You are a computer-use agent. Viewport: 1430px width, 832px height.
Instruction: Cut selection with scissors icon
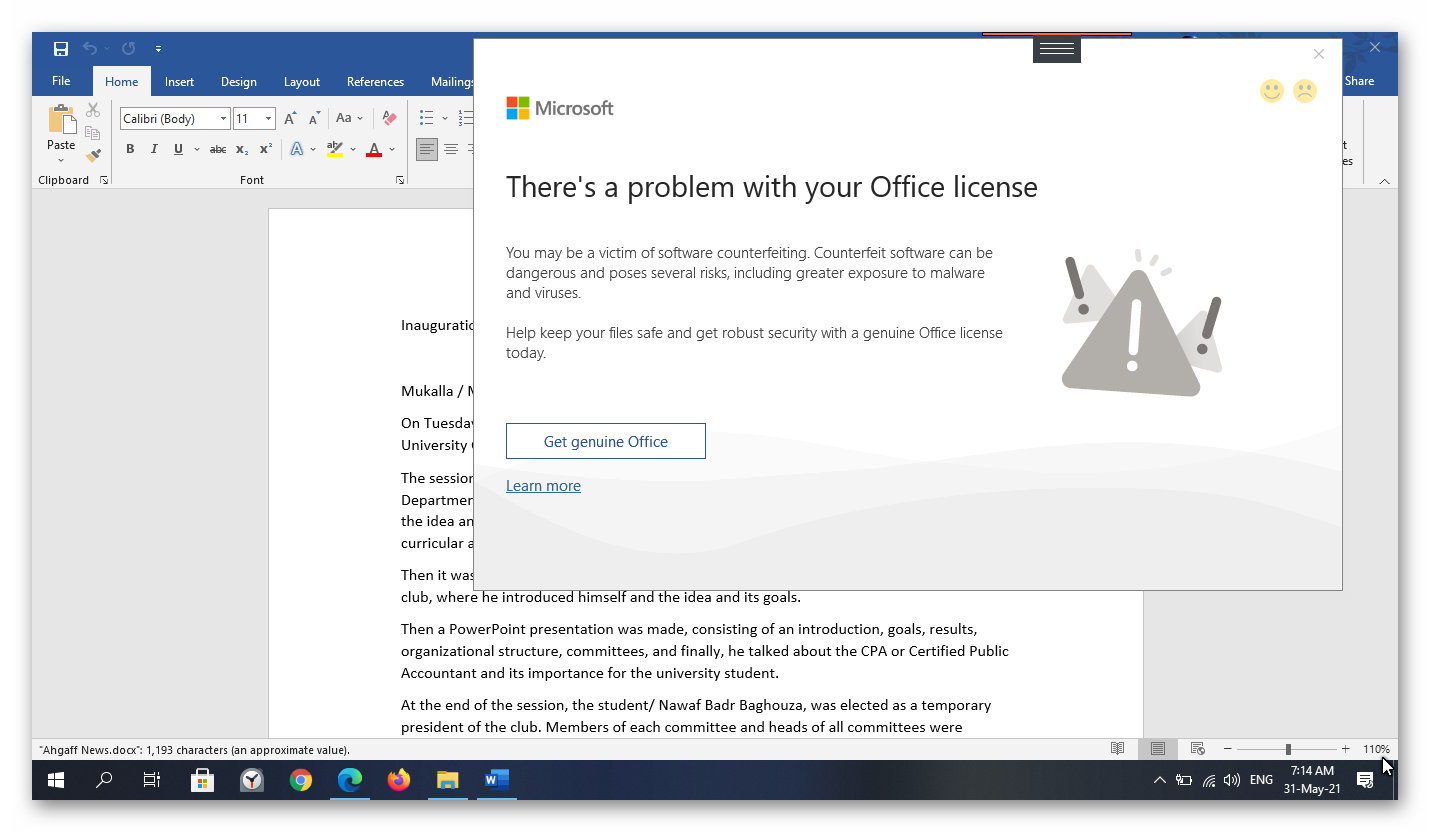coord(93,110)
